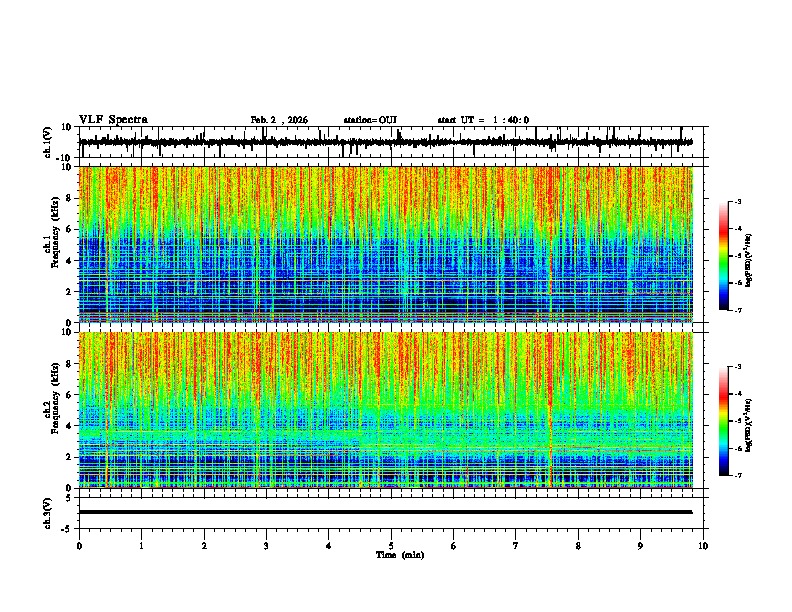Click the '-7' label on ch.2 colorbar
Image resolution: width=792 pixels, height=612 pixels.
click(x=738, y=476)
